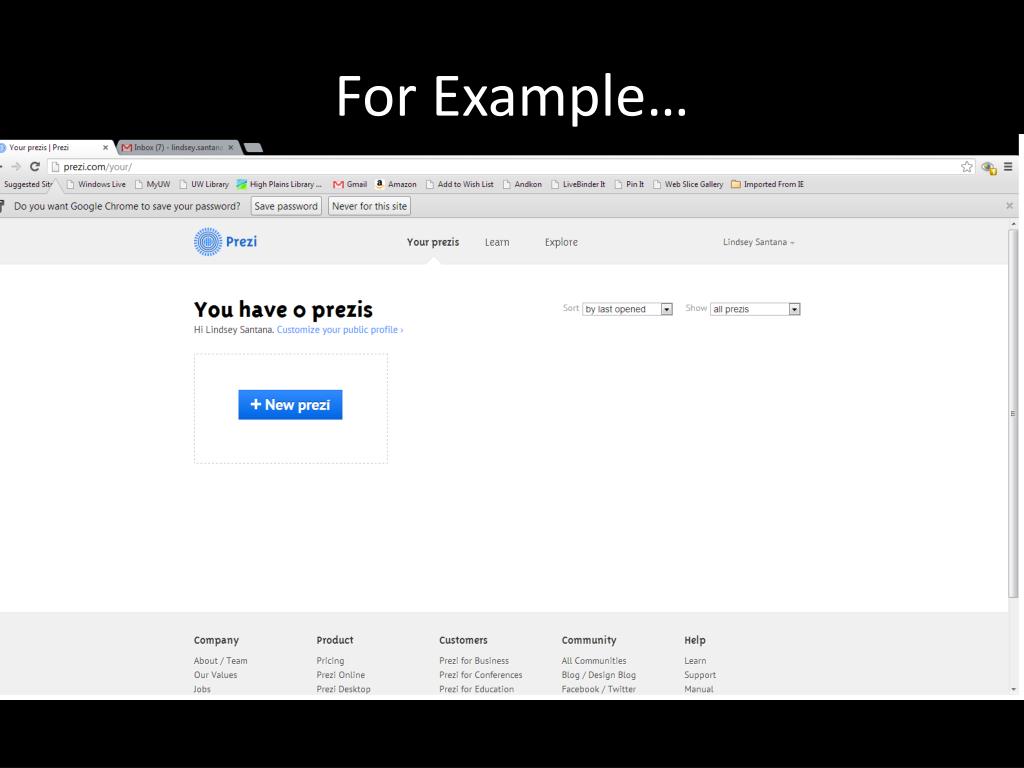Image resolution: width=1024 pixels, height=768 pixels.
Task: Close the Gmail Inbox tab
Action: pyautogui.click(x=231, y=148)
